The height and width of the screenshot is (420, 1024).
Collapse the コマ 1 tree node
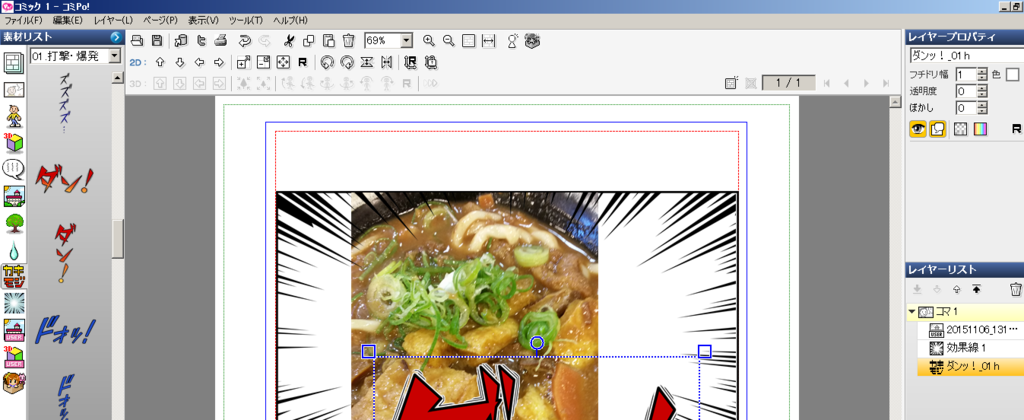coord(912,312)
